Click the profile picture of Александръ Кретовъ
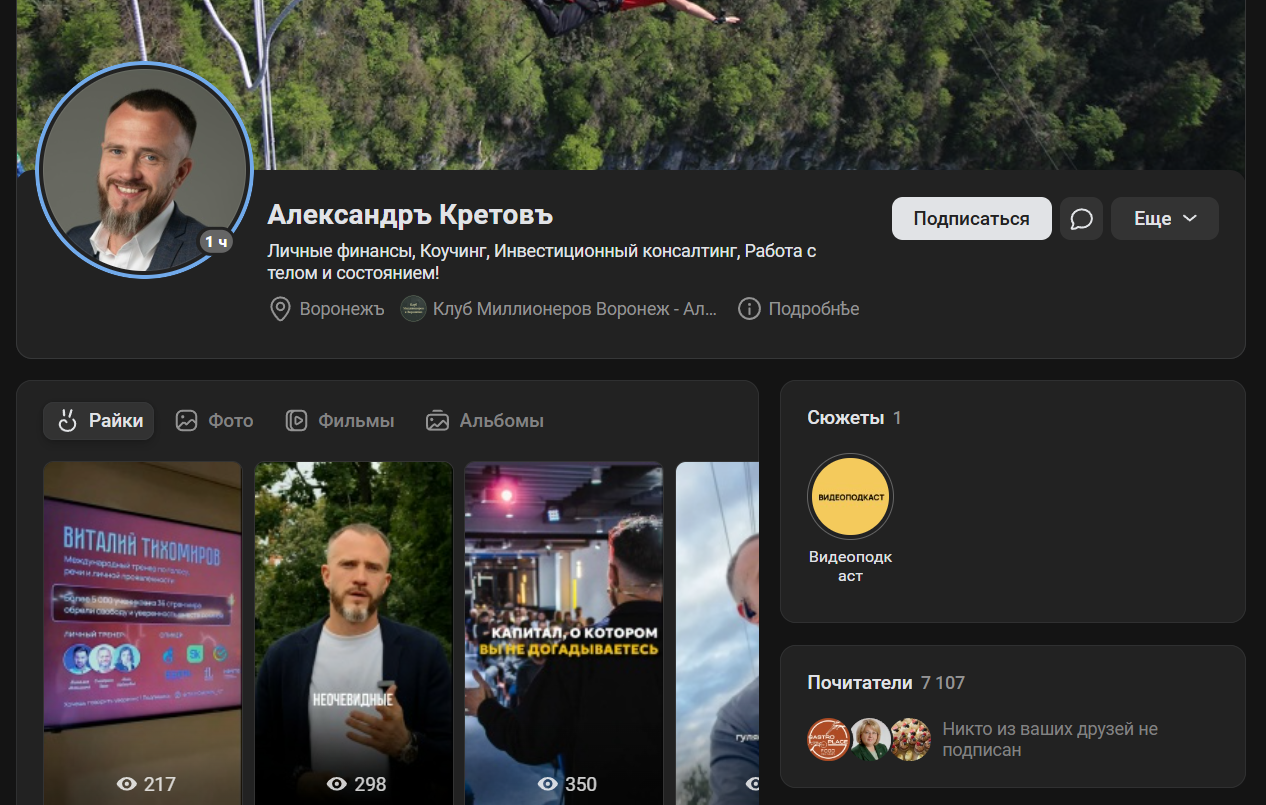Viewport: 1266px width, 805px height. (x=145, y=171)
